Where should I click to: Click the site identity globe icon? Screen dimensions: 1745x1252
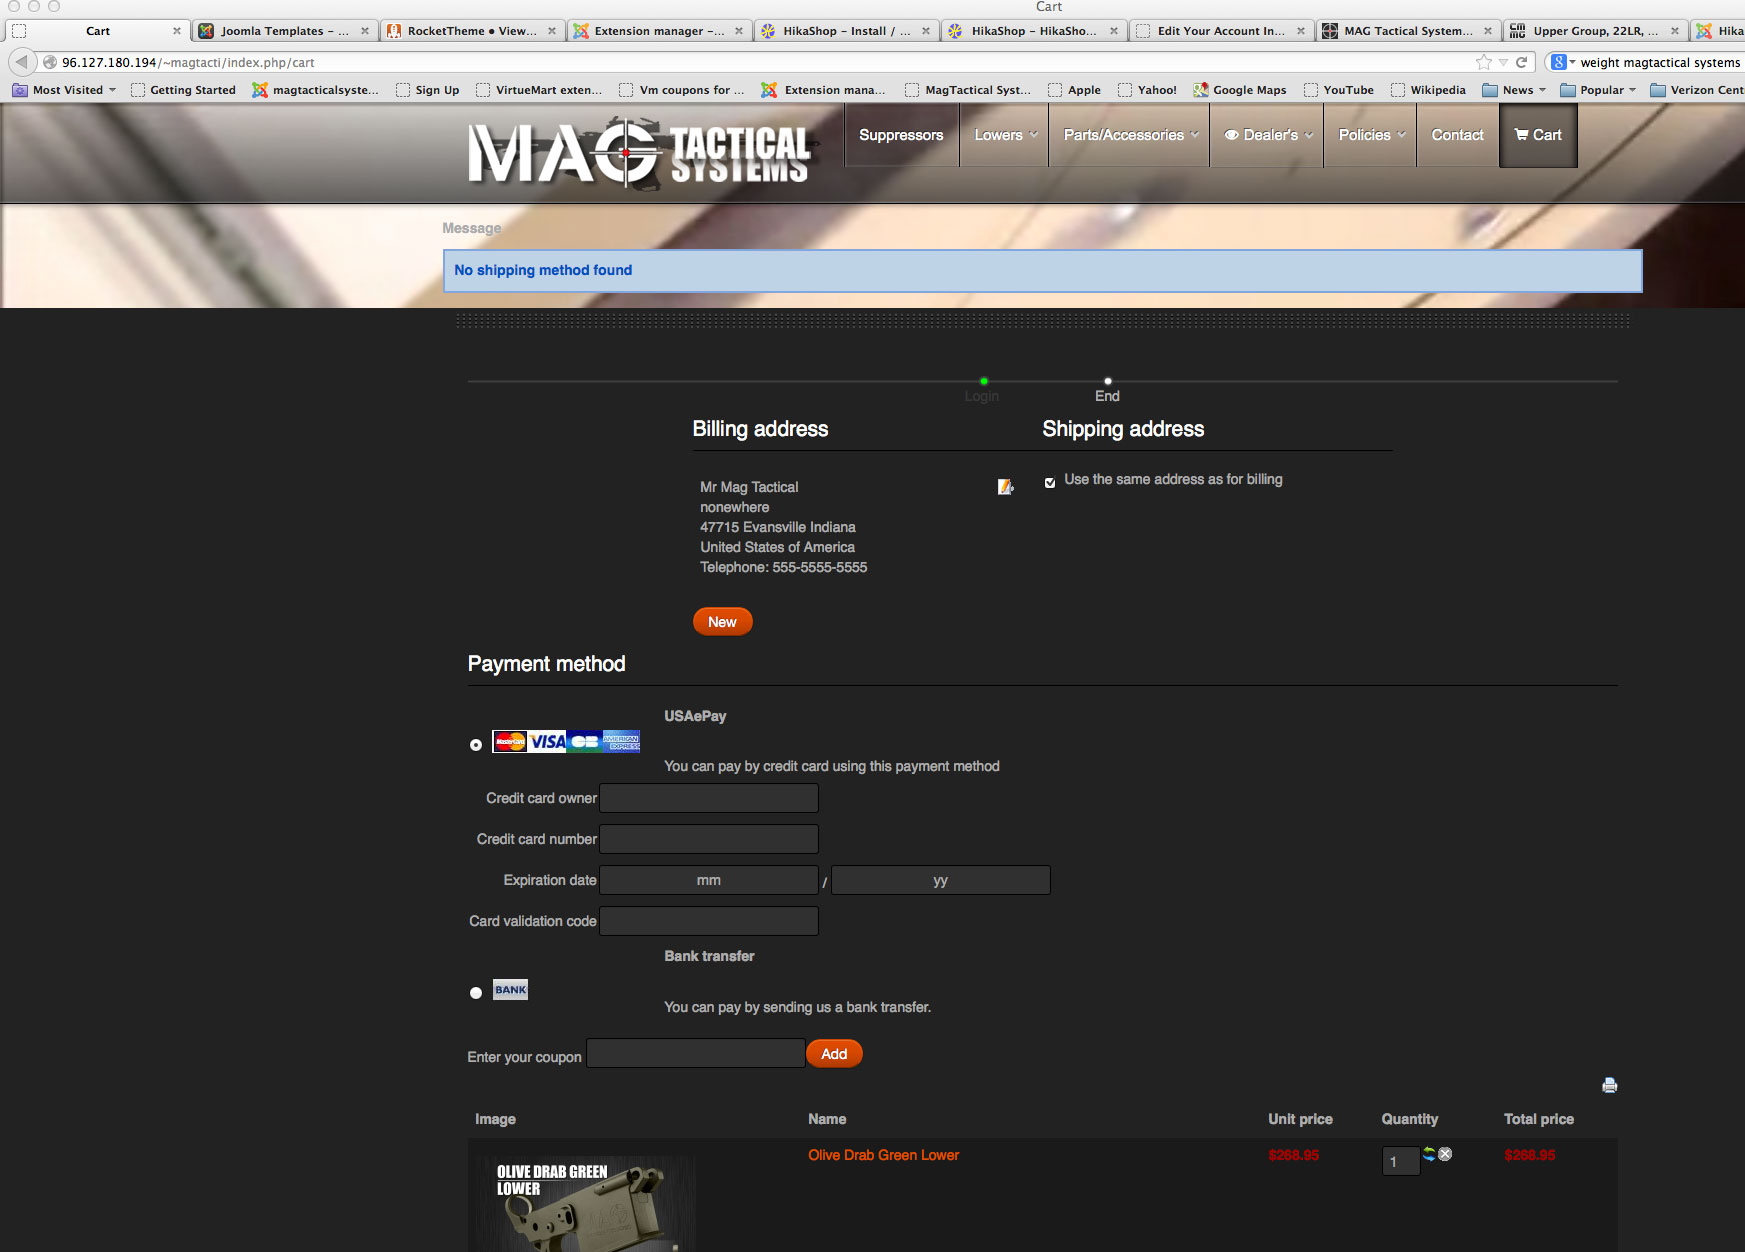click(x=50, y=62)
